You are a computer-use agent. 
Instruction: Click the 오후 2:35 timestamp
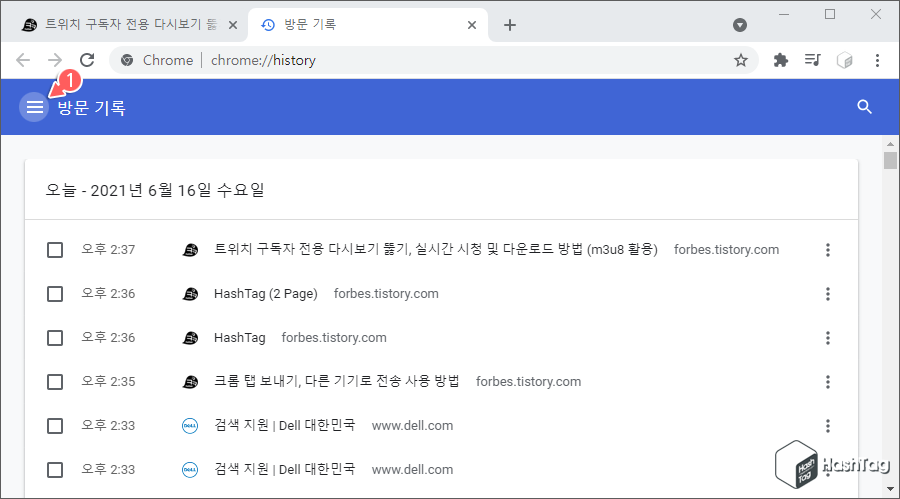pos(108,381)
